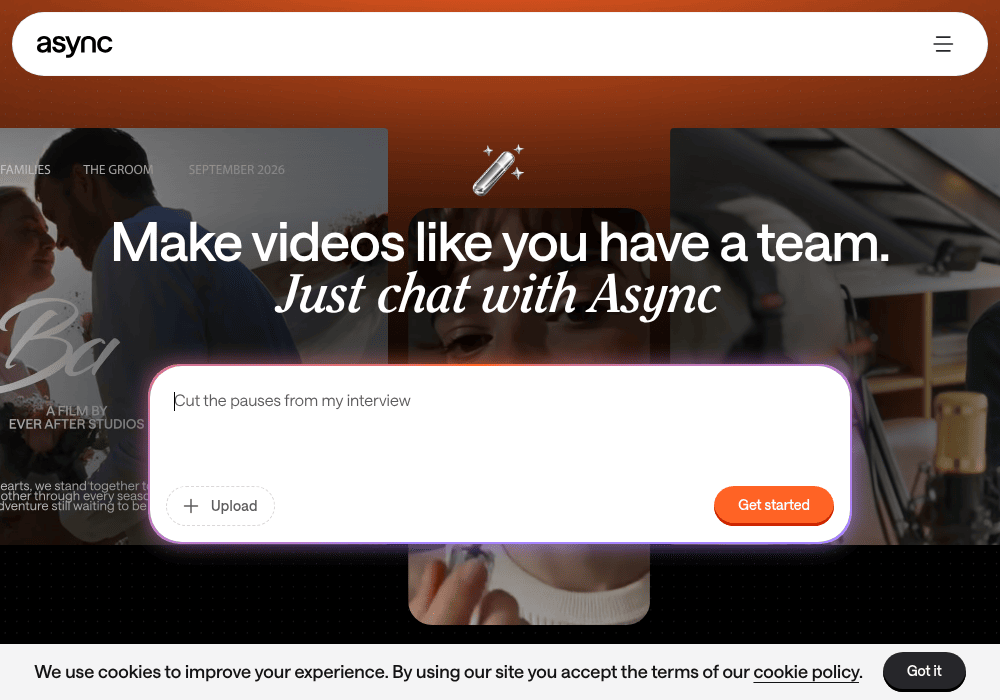Click the Upload label text
Image resolution: width=1000 pixels, height=700 pixels.
234,506
